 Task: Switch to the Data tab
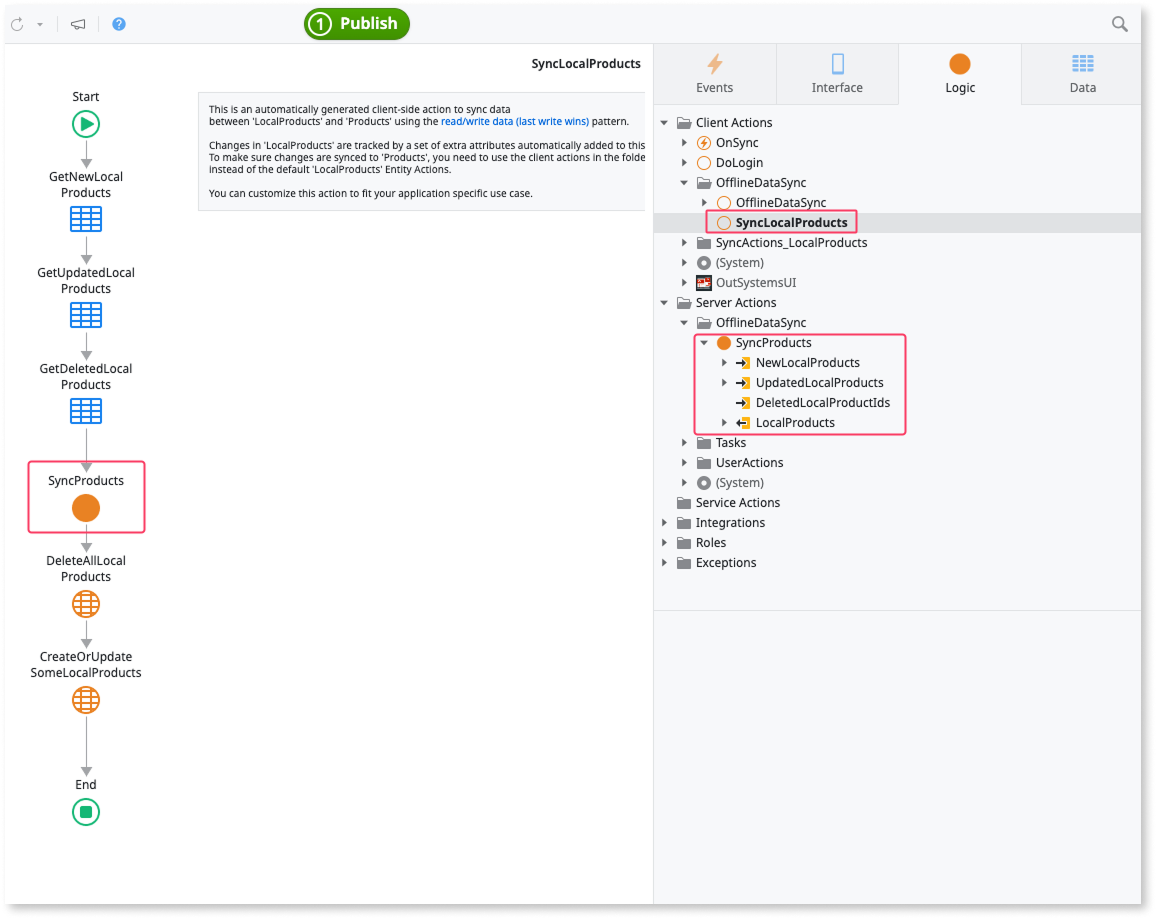pyautogui.click(x=1082, y=74)
